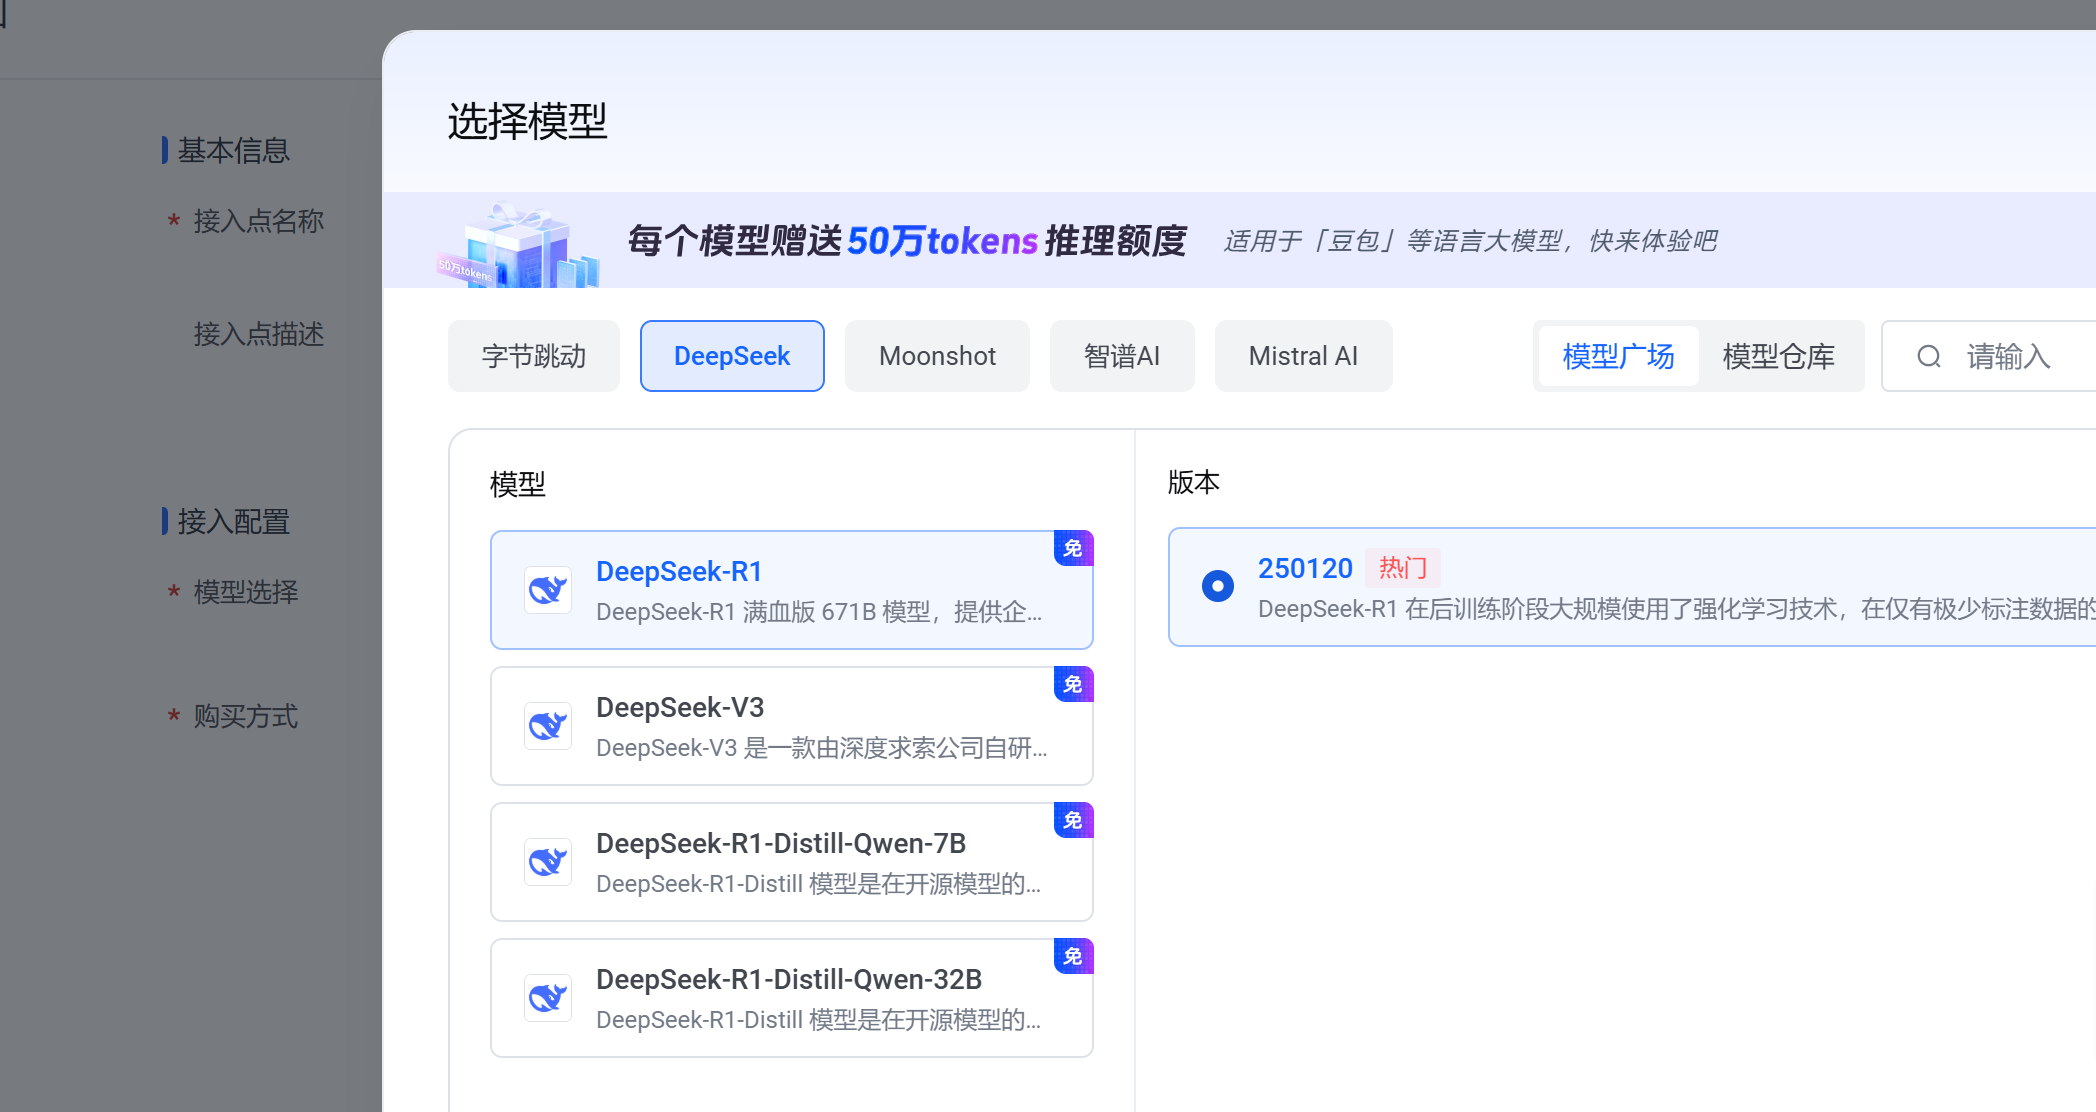
Task: Select the 250120 version radio button
Action: [x=1217, y=586]
